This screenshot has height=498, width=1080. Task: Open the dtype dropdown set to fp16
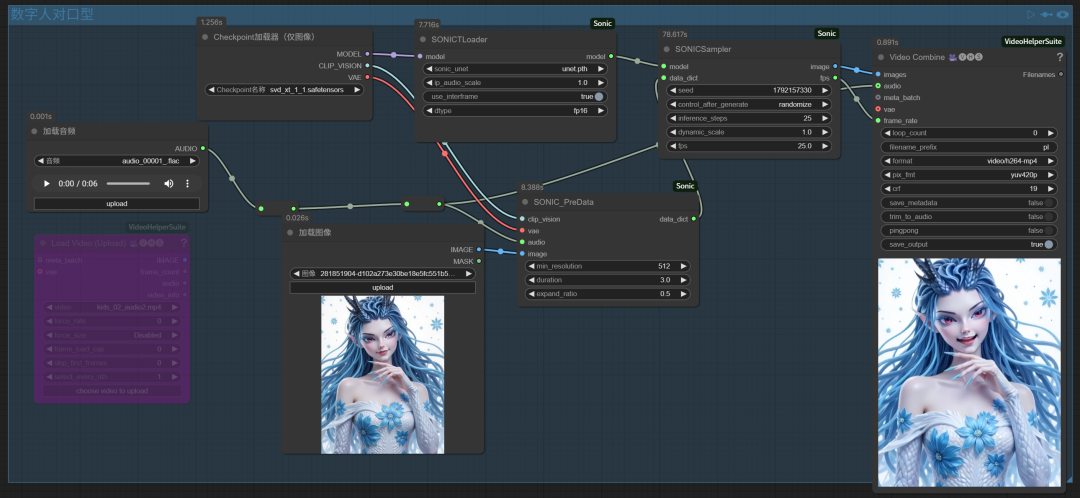(x=515, y=111)
